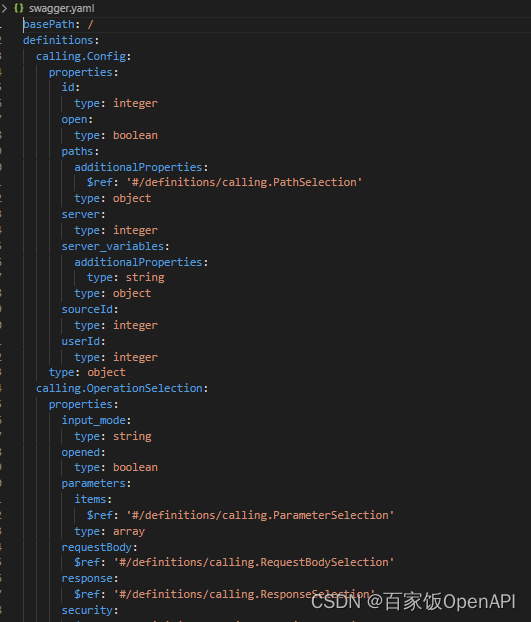Viewport: 531px width, 622px height.
Task: Click the userId property key
Action: click(x=83, y=342)
